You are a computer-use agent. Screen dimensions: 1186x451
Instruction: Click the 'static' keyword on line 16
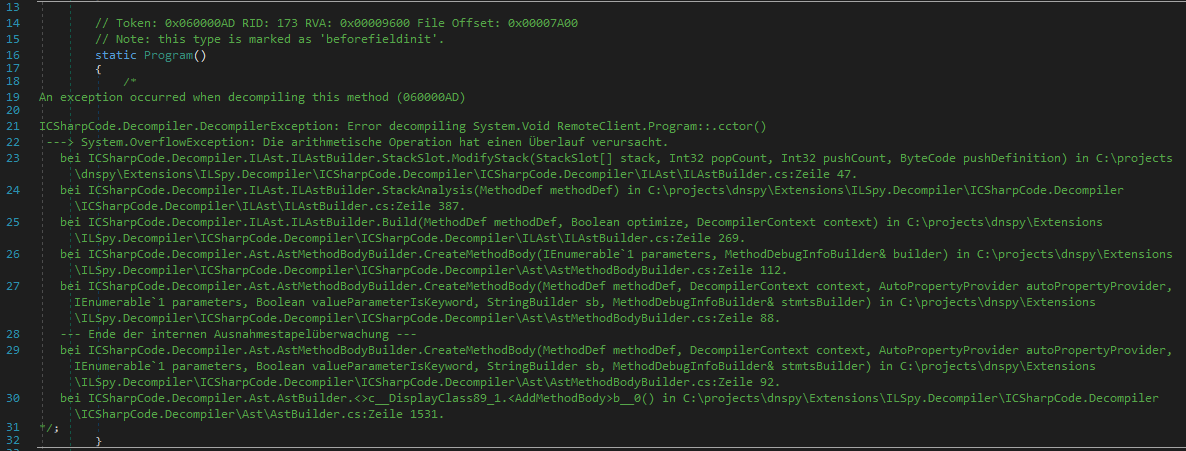point(116,55)
